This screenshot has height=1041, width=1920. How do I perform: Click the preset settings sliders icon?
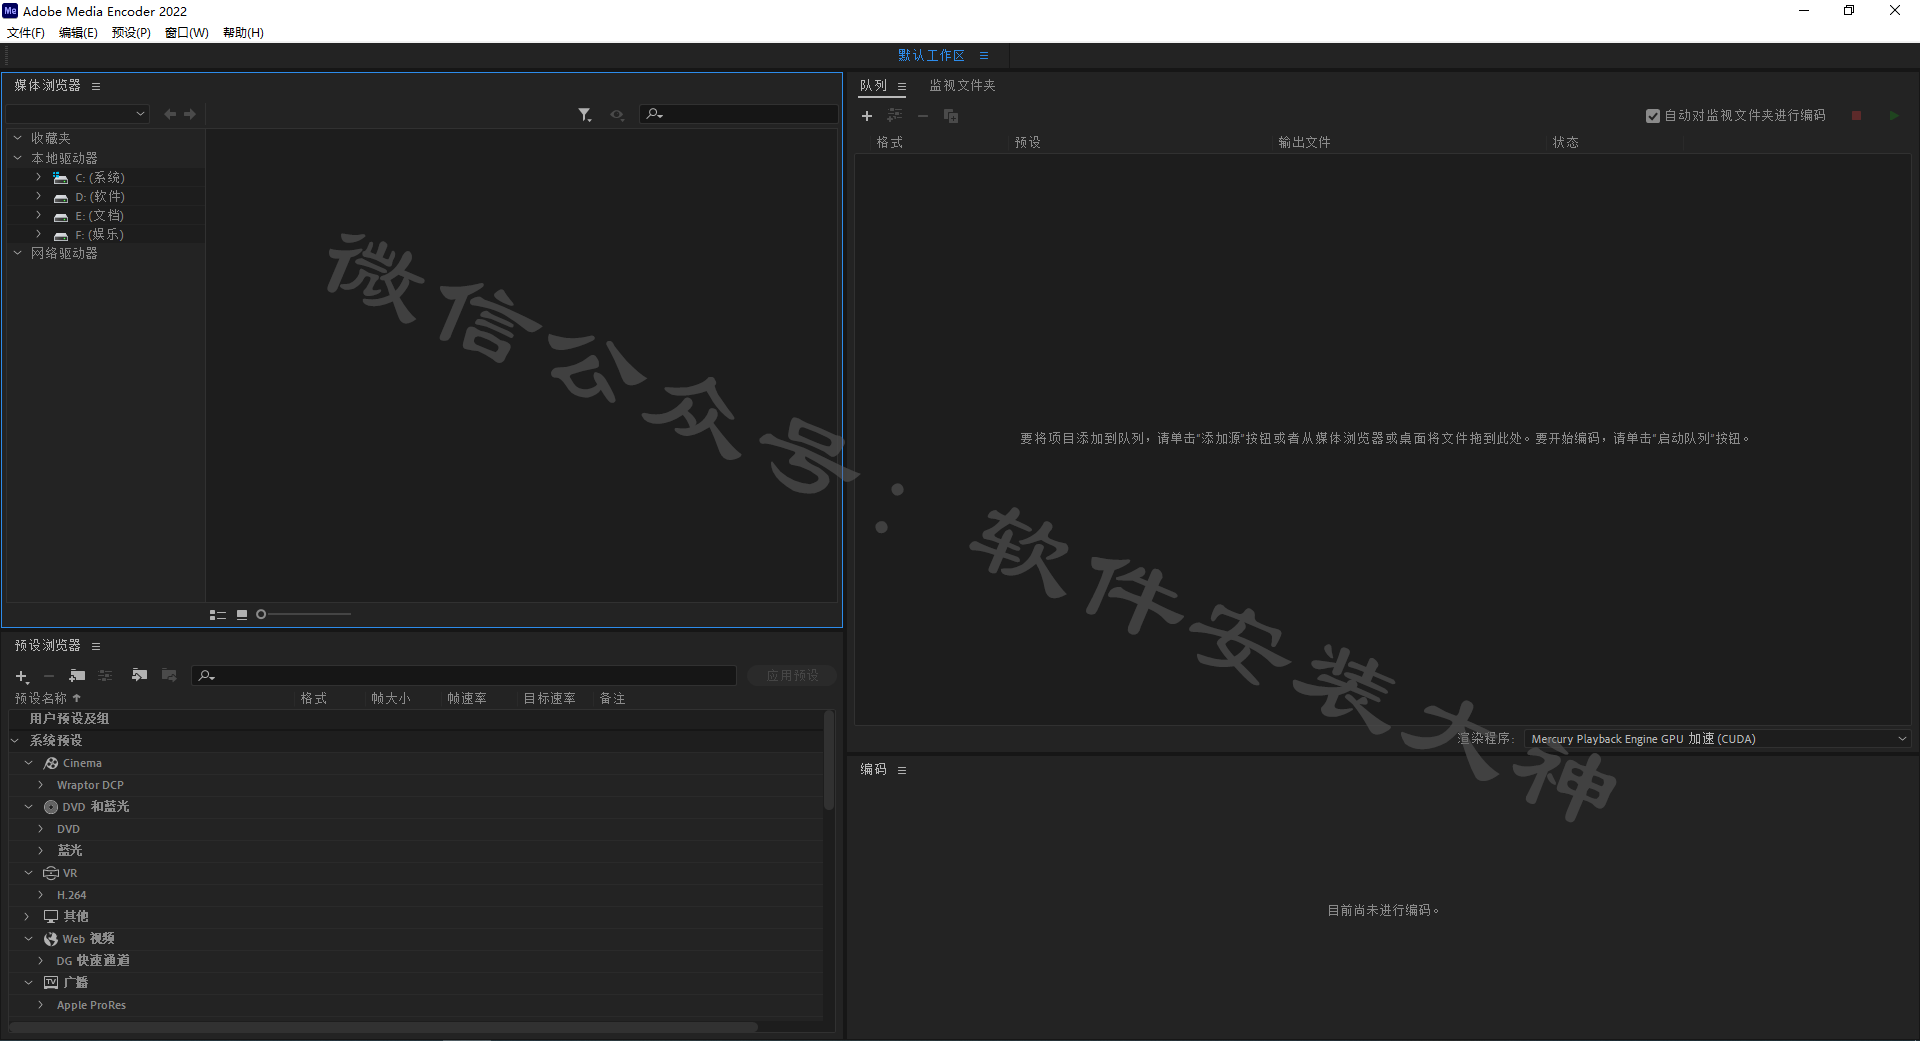pyautogui.click(x=105, y=676)
